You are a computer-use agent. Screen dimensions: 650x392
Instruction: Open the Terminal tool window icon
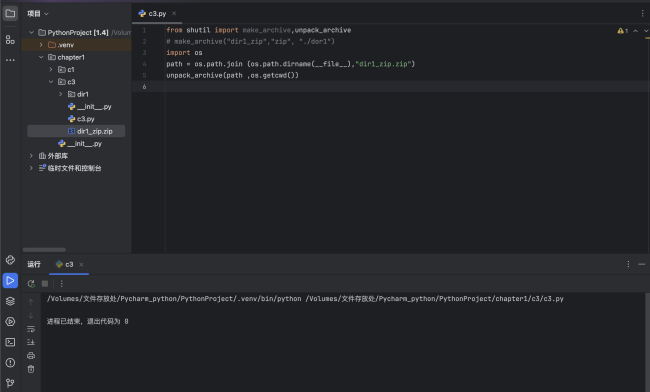click(10, 342)
